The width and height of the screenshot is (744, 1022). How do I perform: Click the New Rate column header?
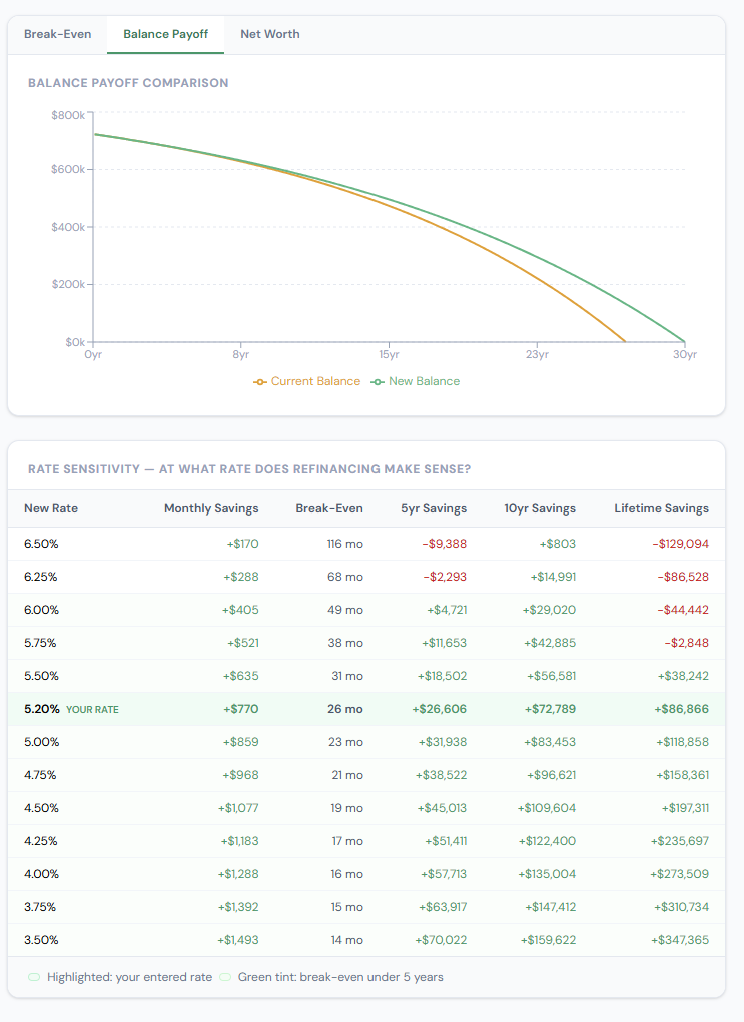click(x=51, y=508)
